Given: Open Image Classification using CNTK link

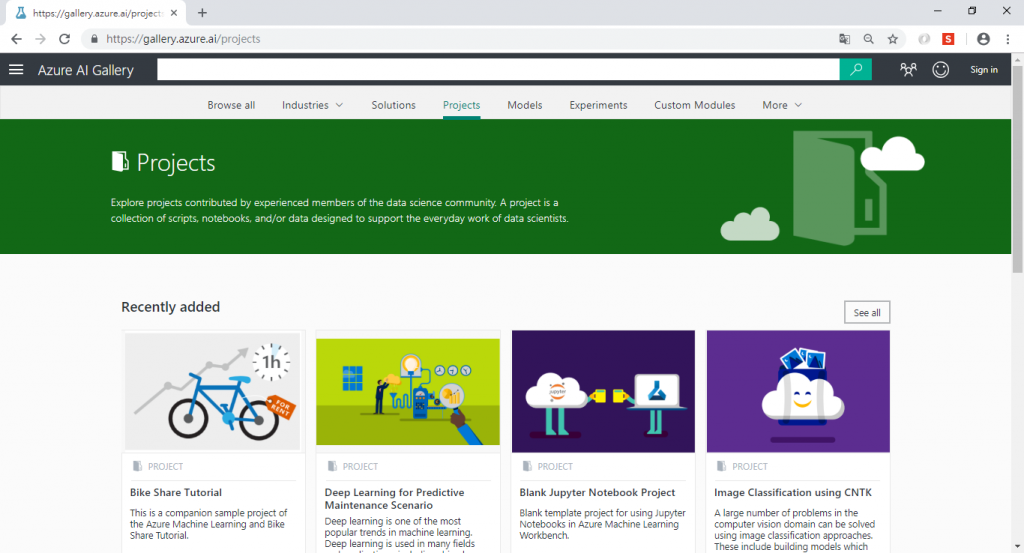Looking at the screenshot, I should click(x=793, y=492).
